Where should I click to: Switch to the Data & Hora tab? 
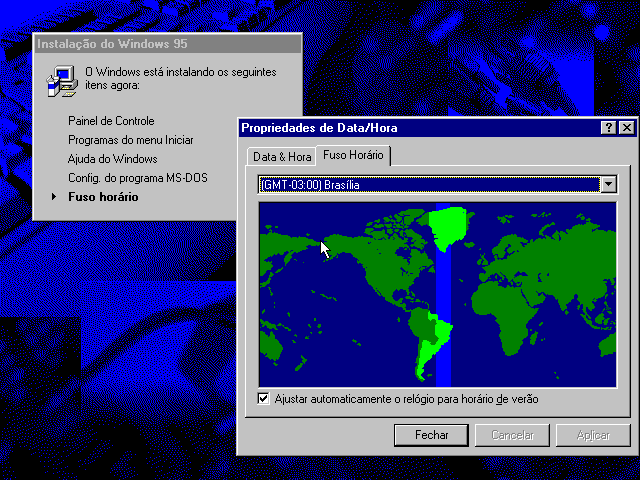[x=282, y=157]
